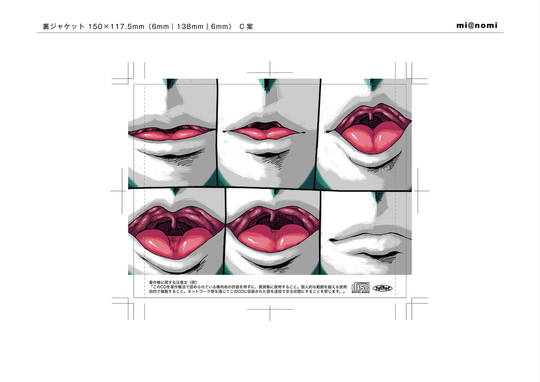Image resolution: width=540 pixels, height=382 pixels.
Task: Select the bottom-left wide open mouth panel
Action: pos(177,231)
